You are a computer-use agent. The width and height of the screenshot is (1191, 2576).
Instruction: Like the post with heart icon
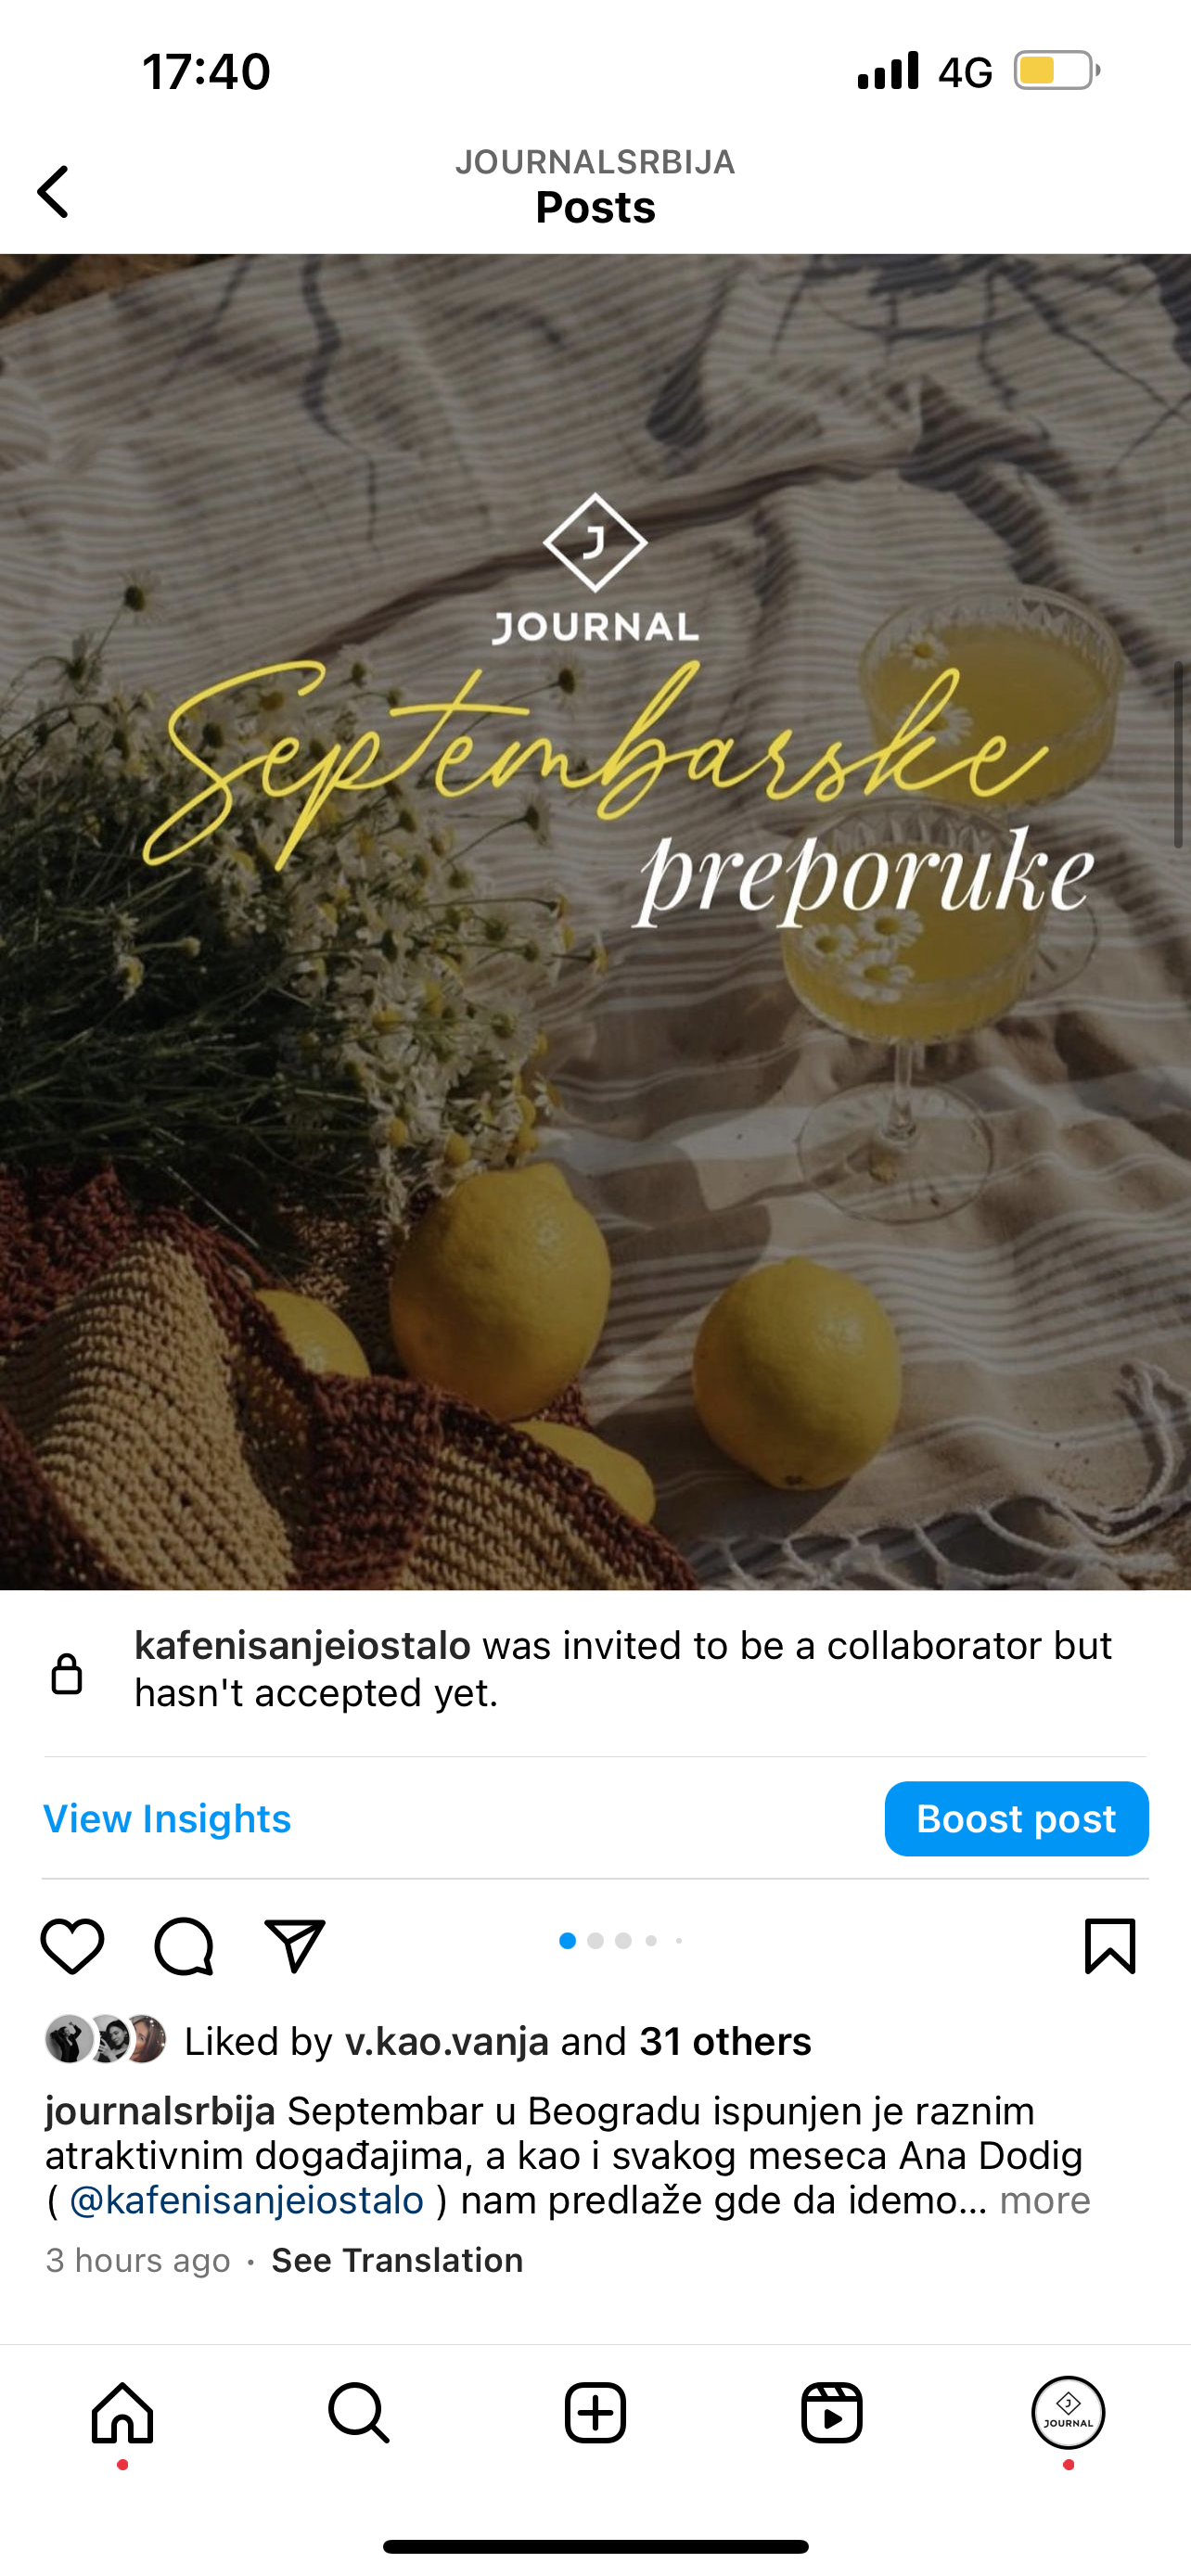click(x=72, y=1946)
